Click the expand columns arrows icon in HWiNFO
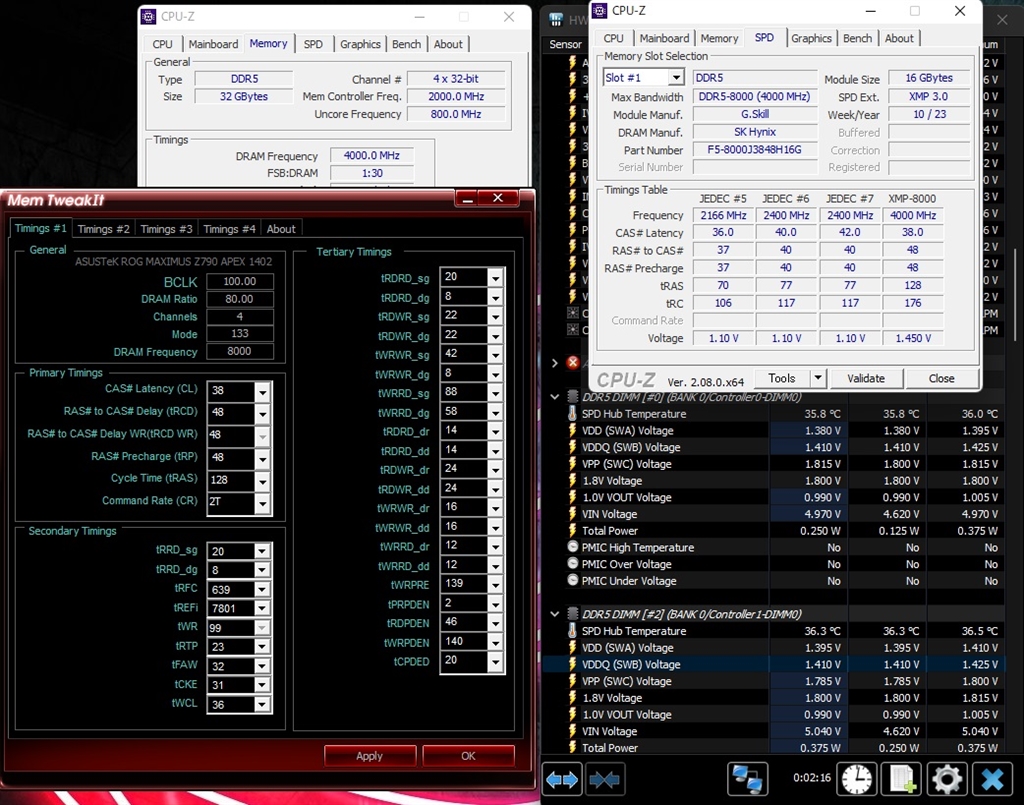 point(562,778)
